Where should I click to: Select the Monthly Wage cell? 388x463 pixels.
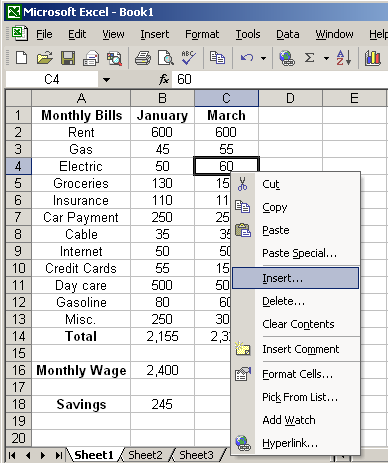click(81, 370)
